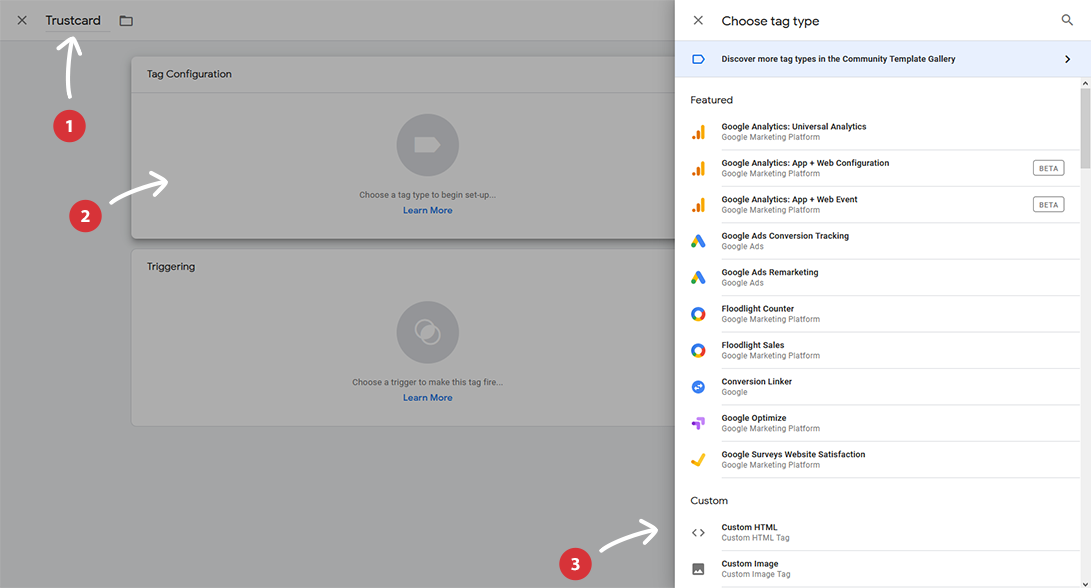This screenshot has width=1091, height=588.
Task: Select the Custom Image tag type
Action: pyautogui.click(x=877, y=569)
